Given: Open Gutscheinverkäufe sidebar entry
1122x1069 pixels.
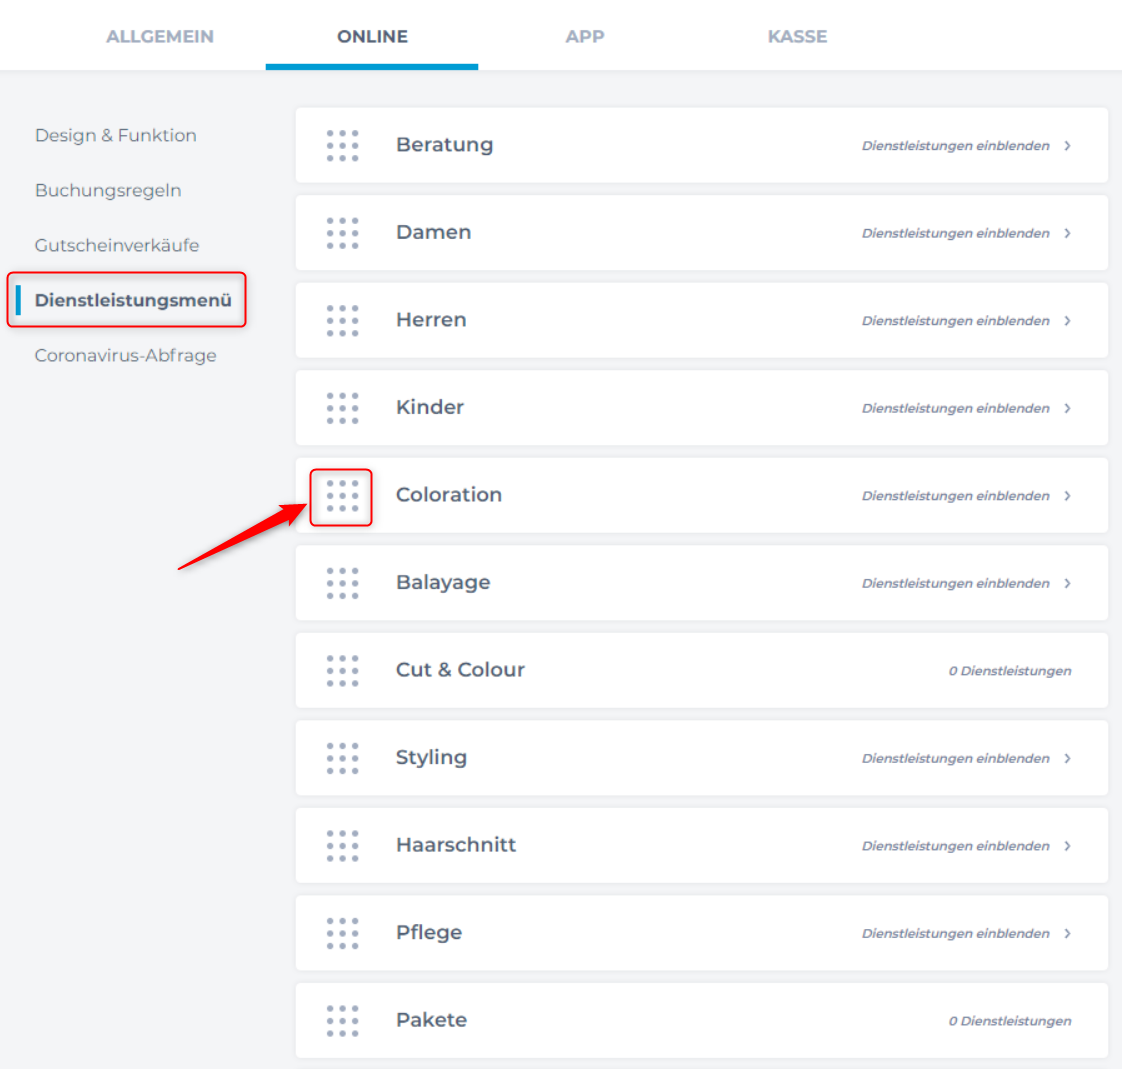Looking at the screenshot, I should tap(117, 245).
